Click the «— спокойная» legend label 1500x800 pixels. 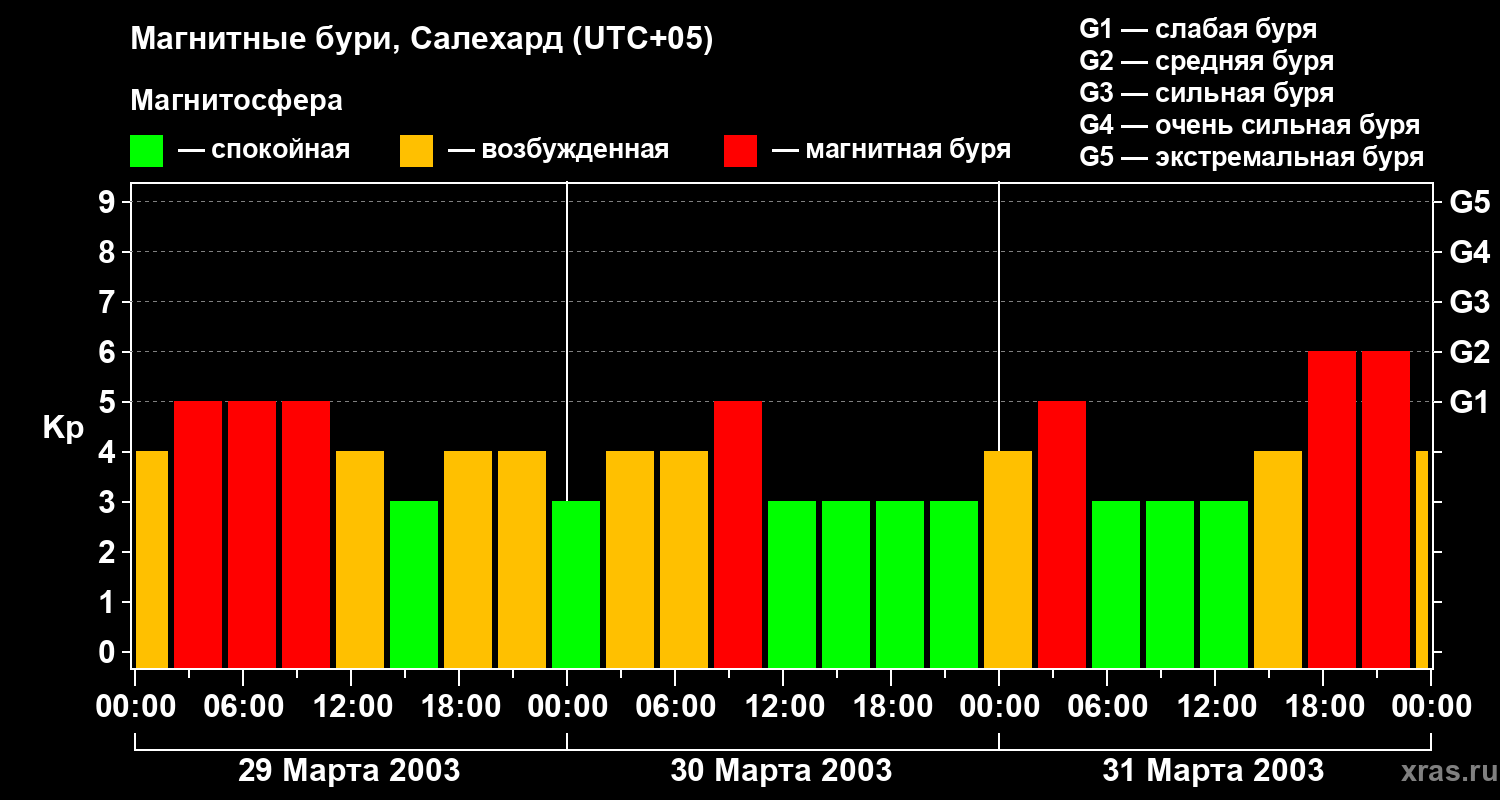[x=264, y=151]
